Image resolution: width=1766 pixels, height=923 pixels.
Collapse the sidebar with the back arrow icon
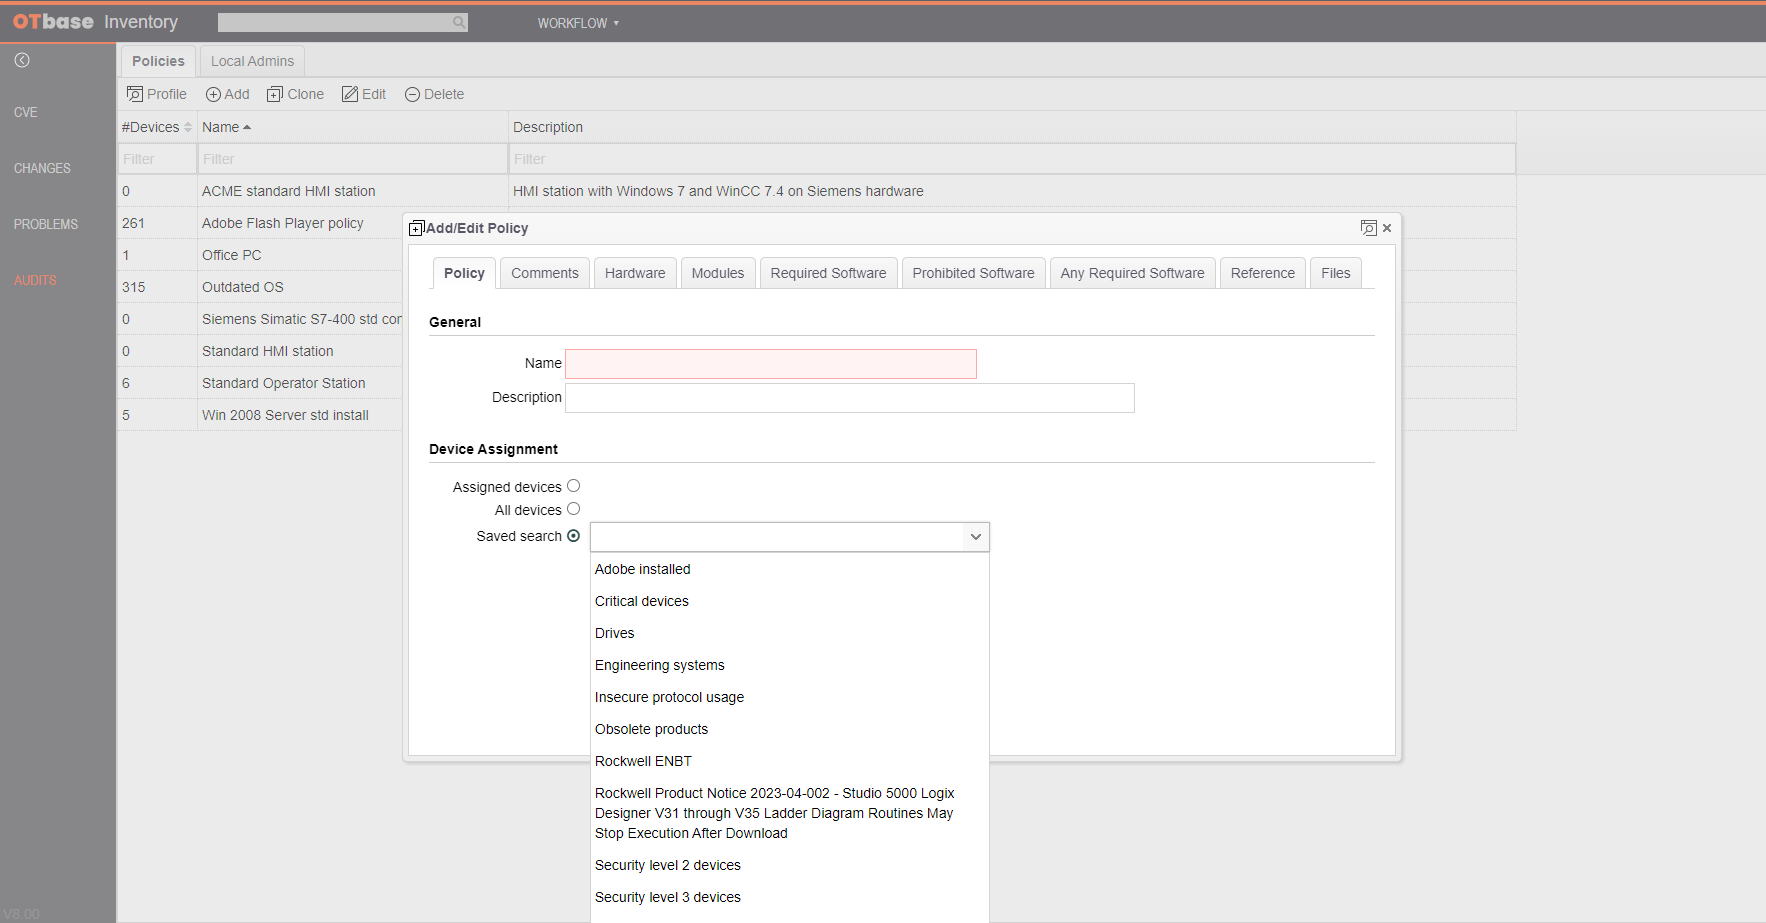click(x=22, y=60)
